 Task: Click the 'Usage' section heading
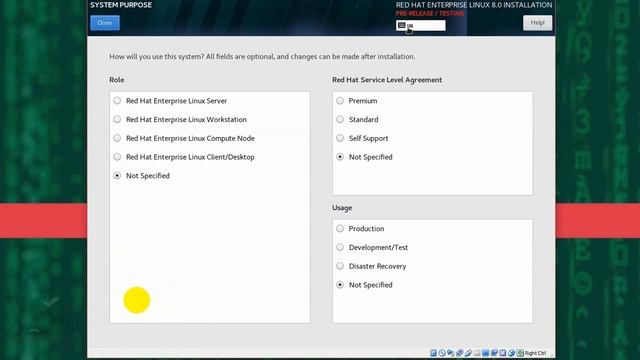(x=342, y=208)
